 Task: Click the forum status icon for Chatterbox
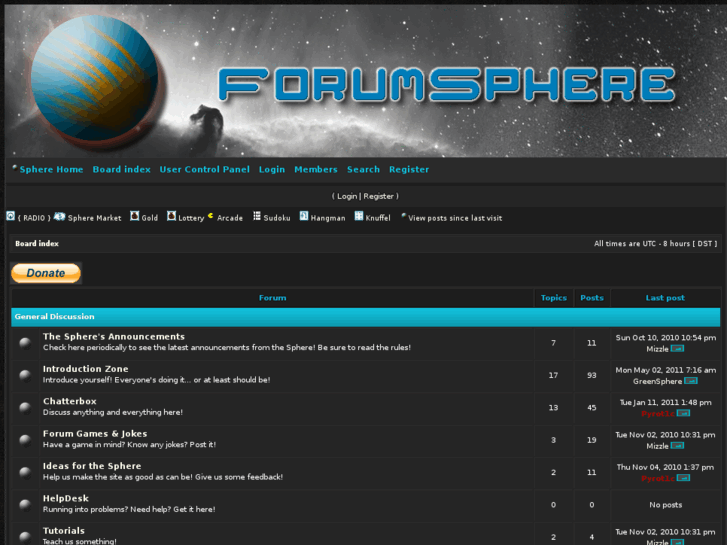(25, 408)
